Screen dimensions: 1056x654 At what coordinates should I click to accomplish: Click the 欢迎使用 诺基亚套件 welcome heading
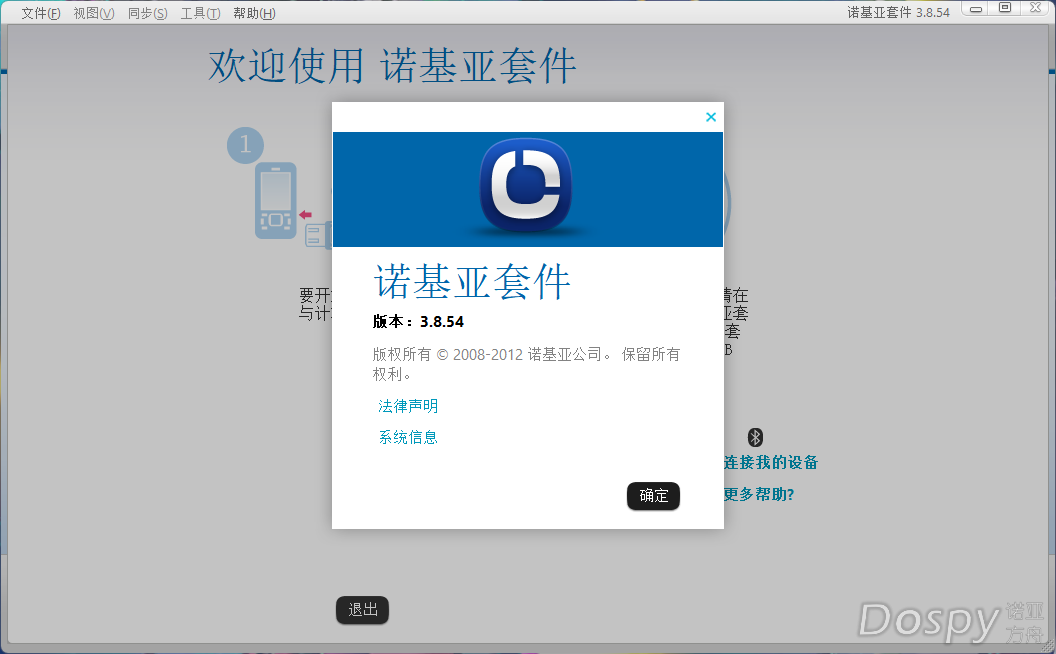pyautogui.click(x=392, y=66)
